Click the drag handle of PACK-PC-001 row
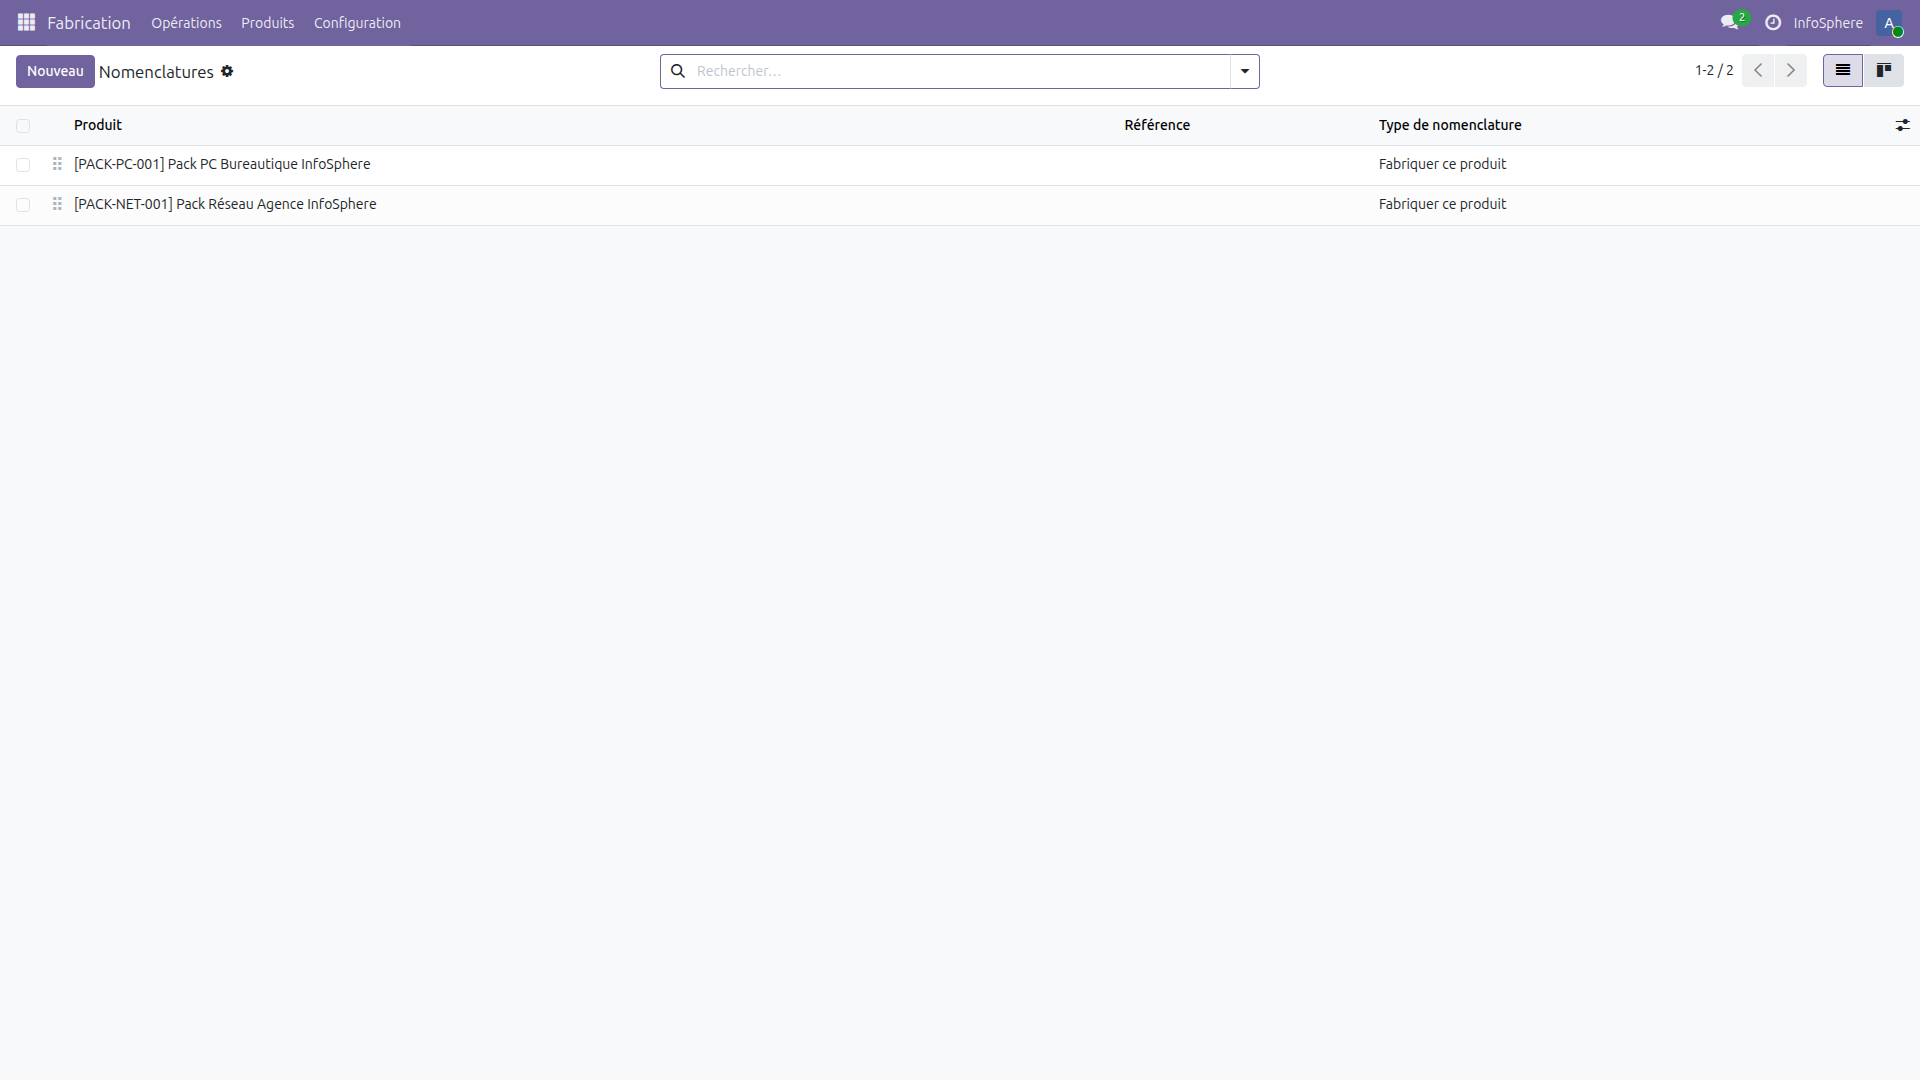1920x1080 pixels. (x=57, y=164)
